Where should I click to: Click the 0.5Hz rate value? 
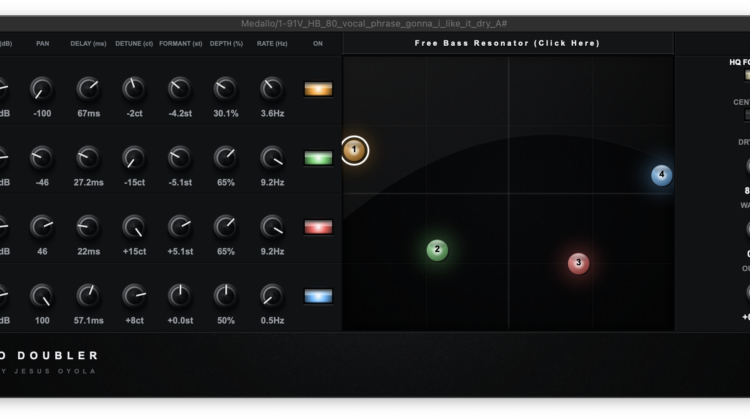(x=272, y=321)
